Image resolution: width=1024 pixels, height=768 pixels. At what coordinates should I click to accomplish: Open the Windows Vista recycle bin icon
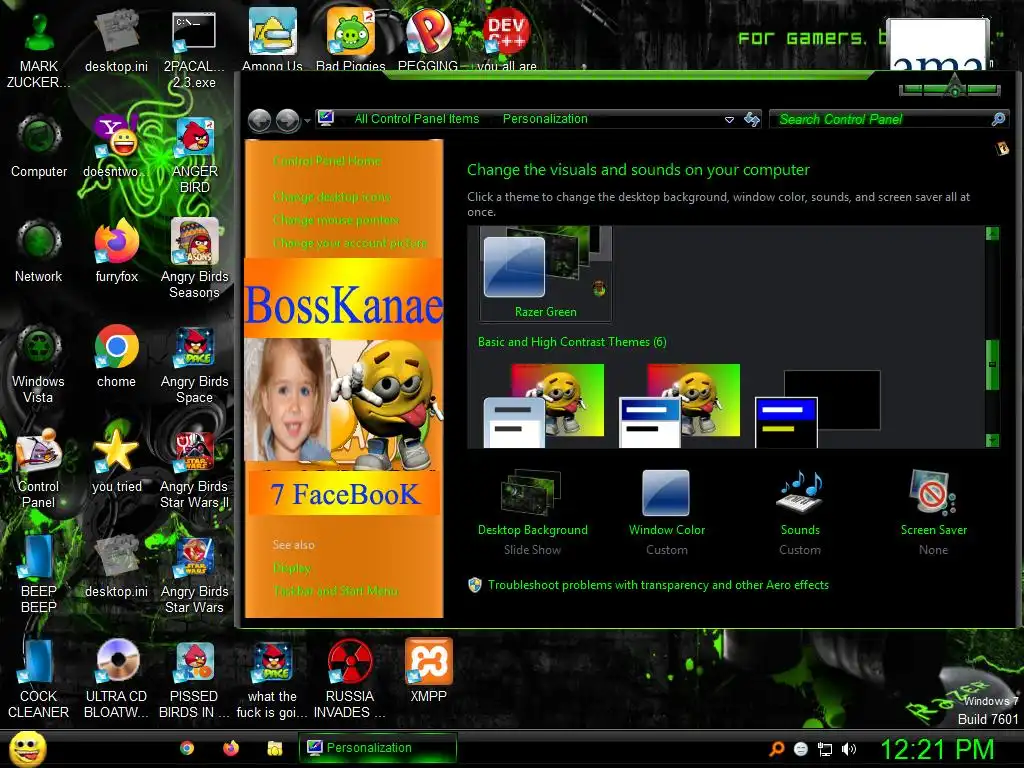click(39, 364)
